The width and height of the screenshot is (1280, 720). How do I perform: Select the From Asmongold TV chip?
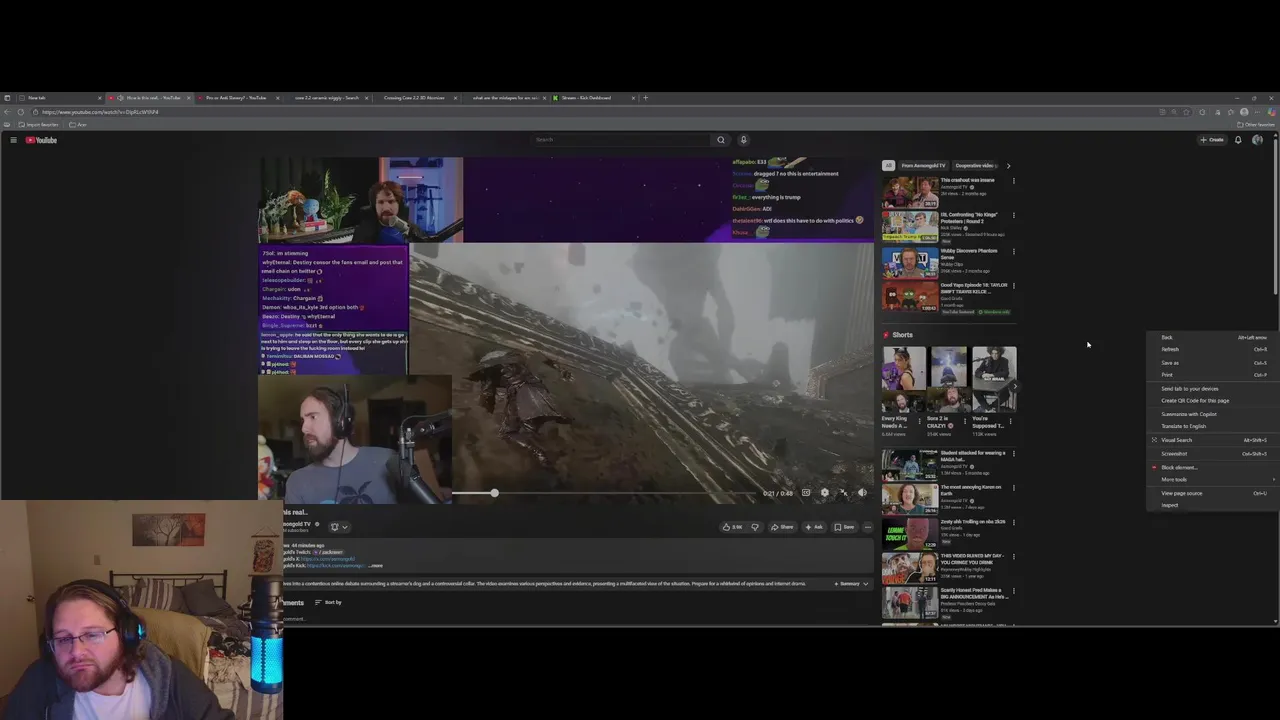tap(923, 166)
